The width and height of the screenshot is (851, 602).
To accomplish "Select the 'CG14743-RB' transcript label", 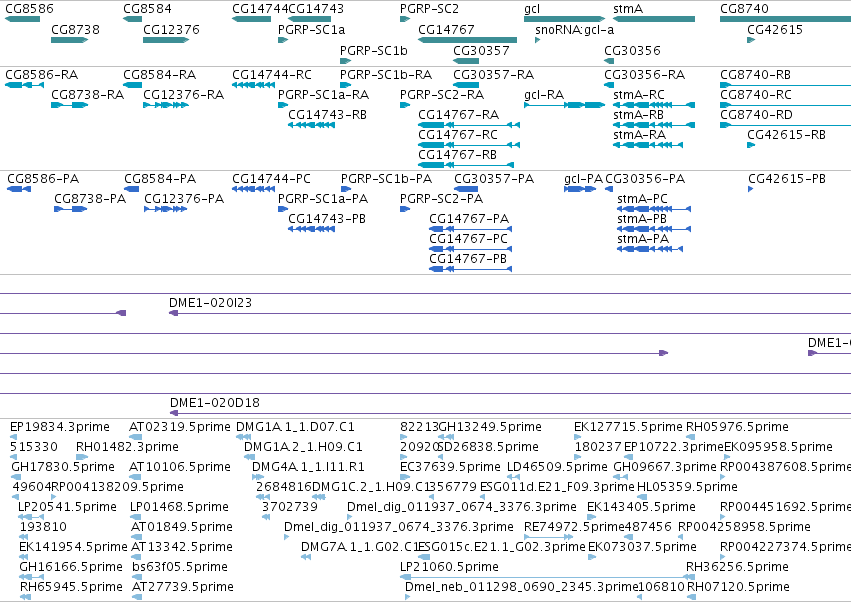I will point(327,115).
